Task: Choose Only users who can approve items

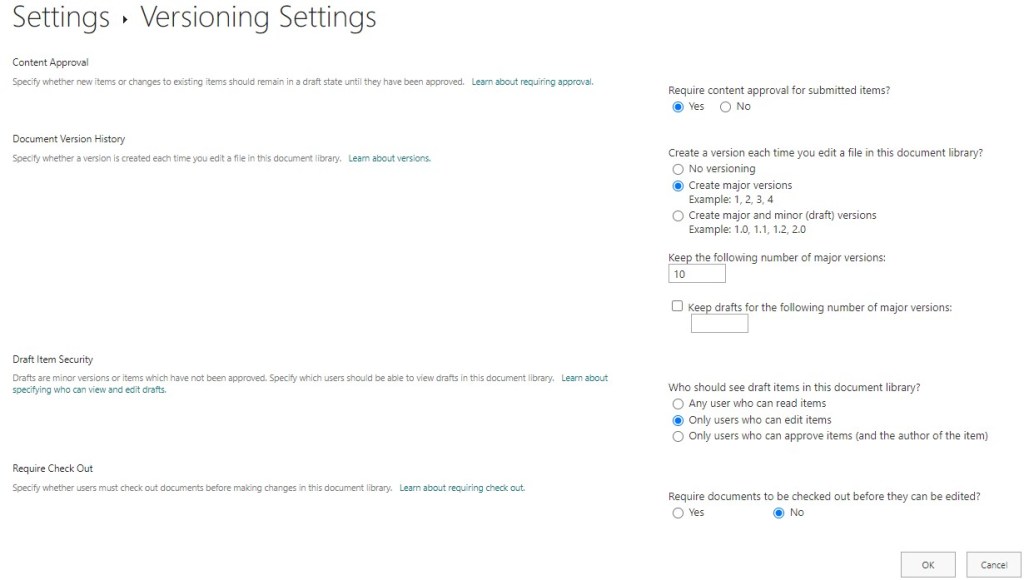Action: [678, 436]
